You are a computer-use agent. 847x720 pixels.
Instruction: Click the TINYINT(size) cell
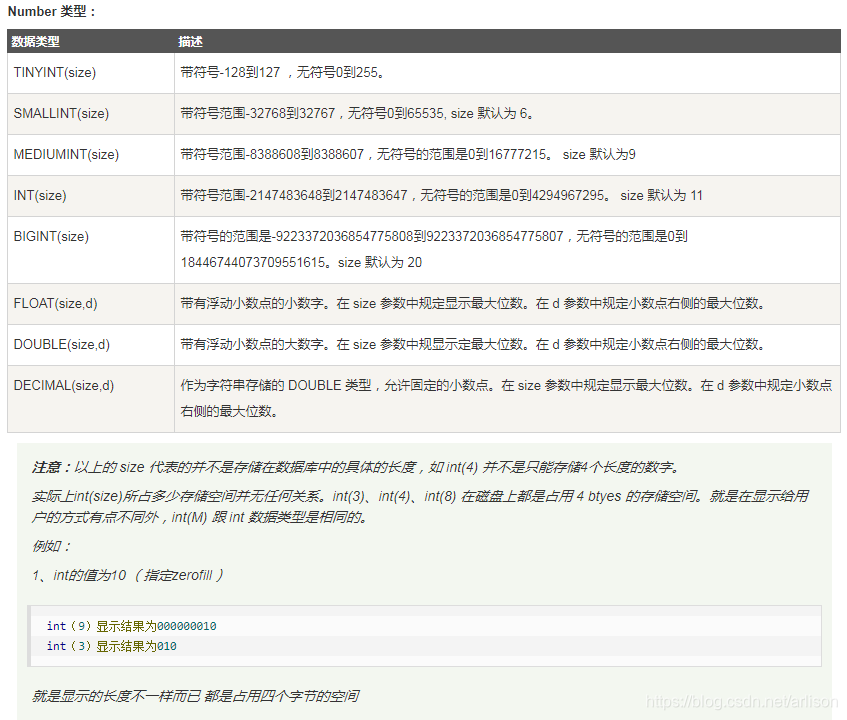pos(91,73)
